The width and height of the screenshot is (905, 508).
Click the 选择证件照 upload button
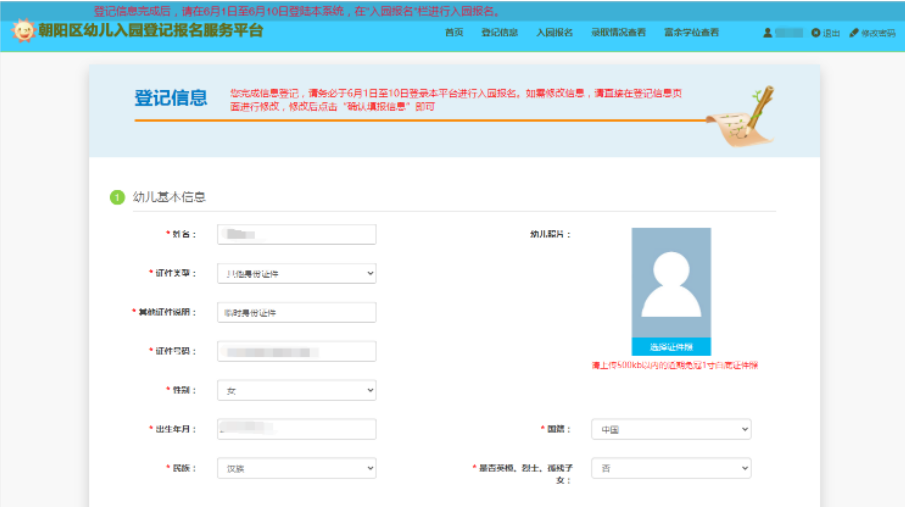671,347
